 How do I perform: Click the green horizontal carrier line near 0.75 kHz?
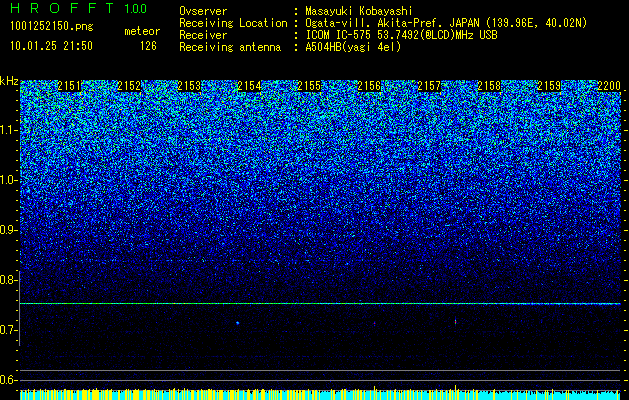coord(320,304)
